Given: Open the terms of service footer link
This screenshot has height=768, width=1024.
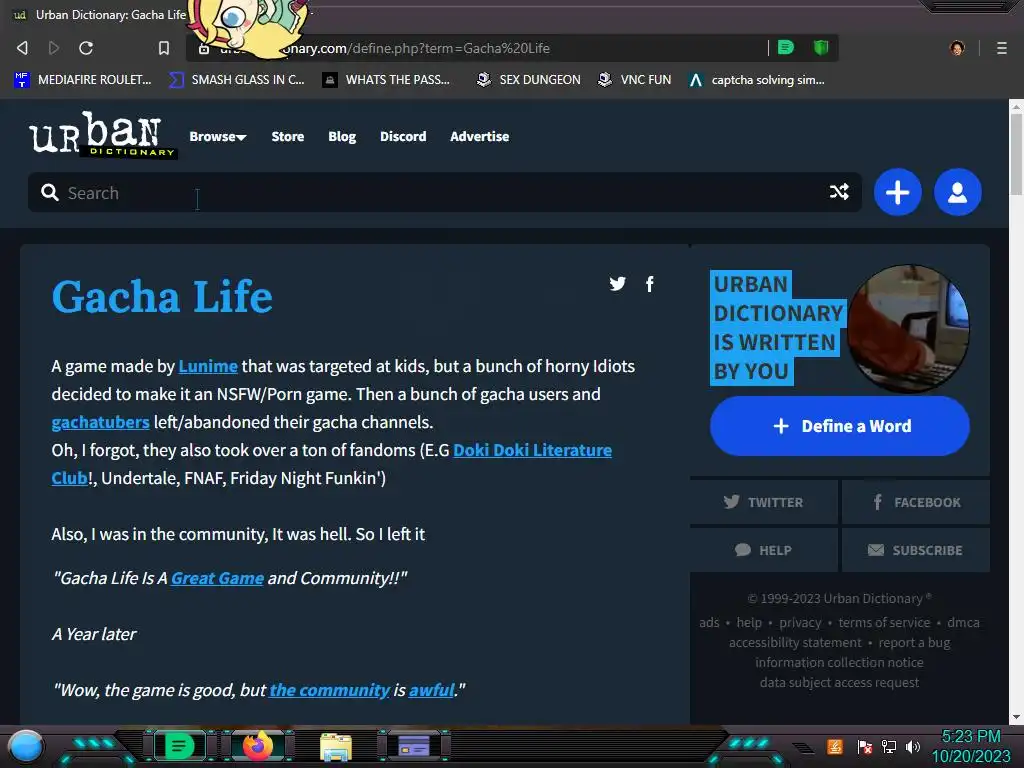Looking at the screenshot, I should [x=884, y=622].
